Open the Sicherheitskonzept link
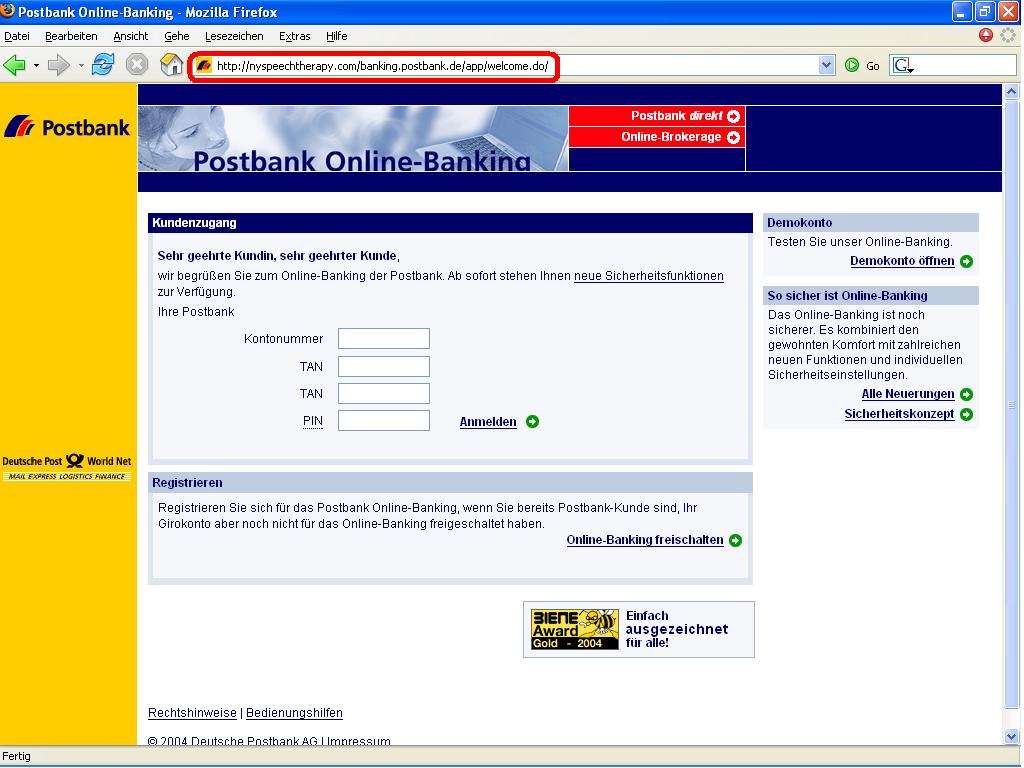Screen dimensions: 1024x768 tap(899, 415)
